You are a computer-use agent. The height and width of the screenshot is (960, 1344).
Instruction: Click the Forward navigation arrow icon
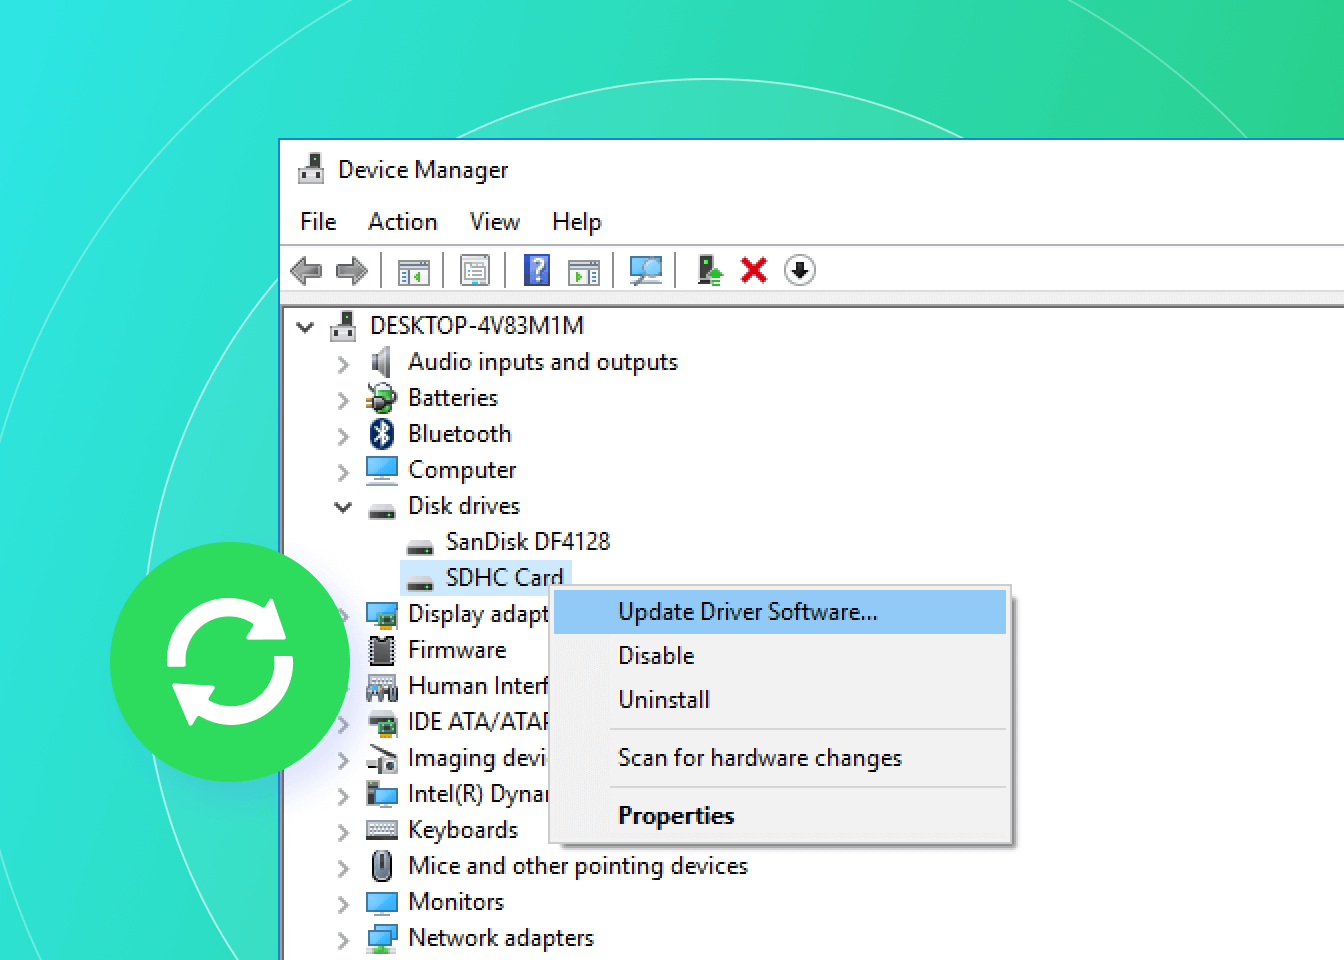tap(352, 270)
